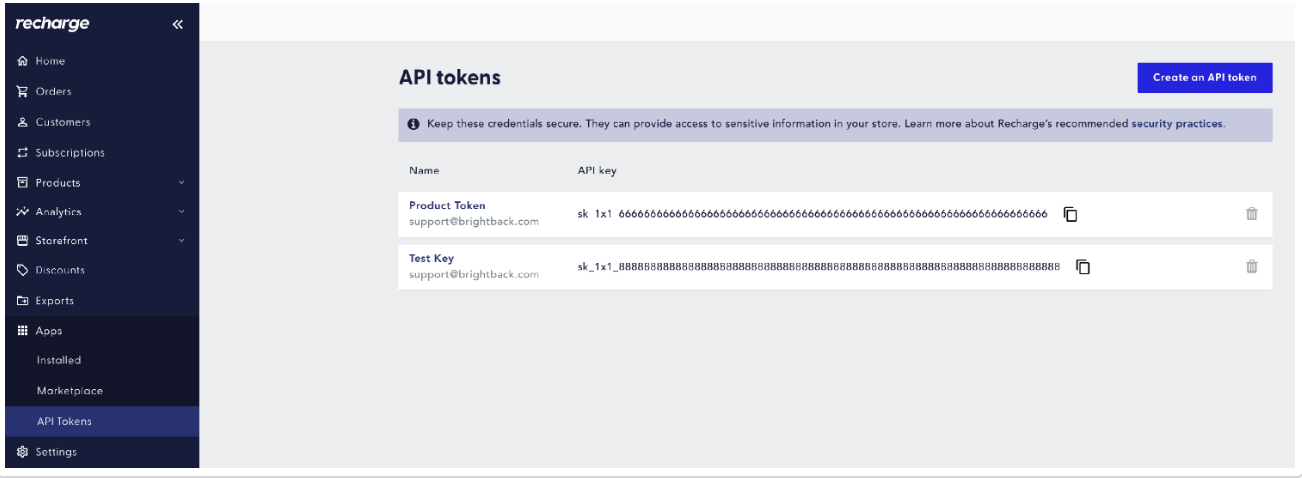Expand the Analytics submenu chevron
The height and width of the screenshot is (478, 1302).
(182, 212)
